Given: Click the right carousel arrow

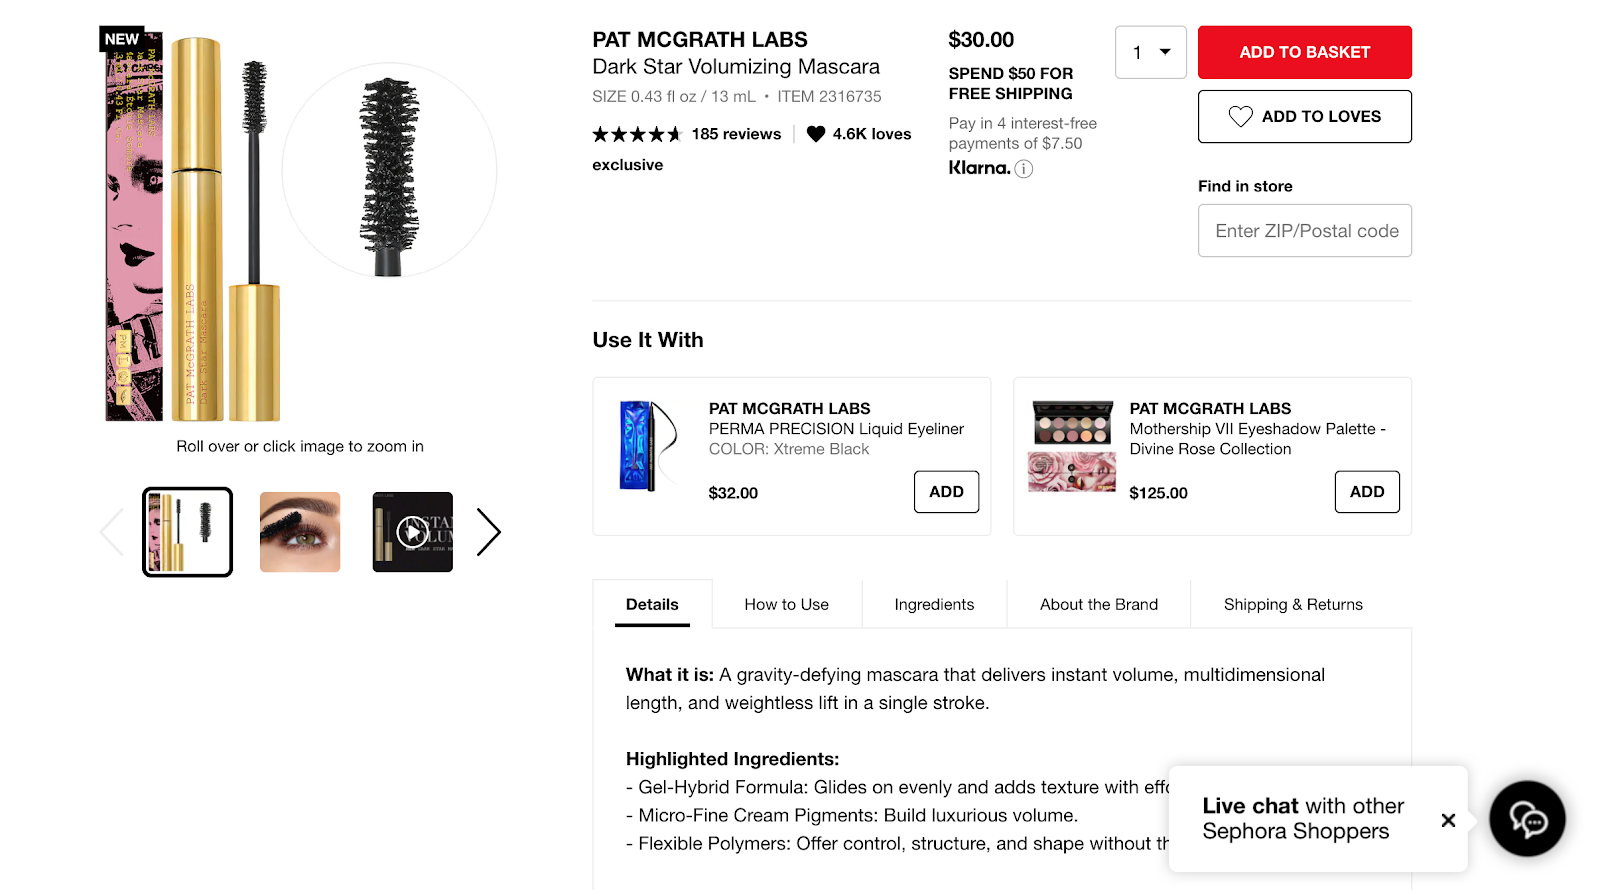Looking at the screenshot, I should 489,531.
